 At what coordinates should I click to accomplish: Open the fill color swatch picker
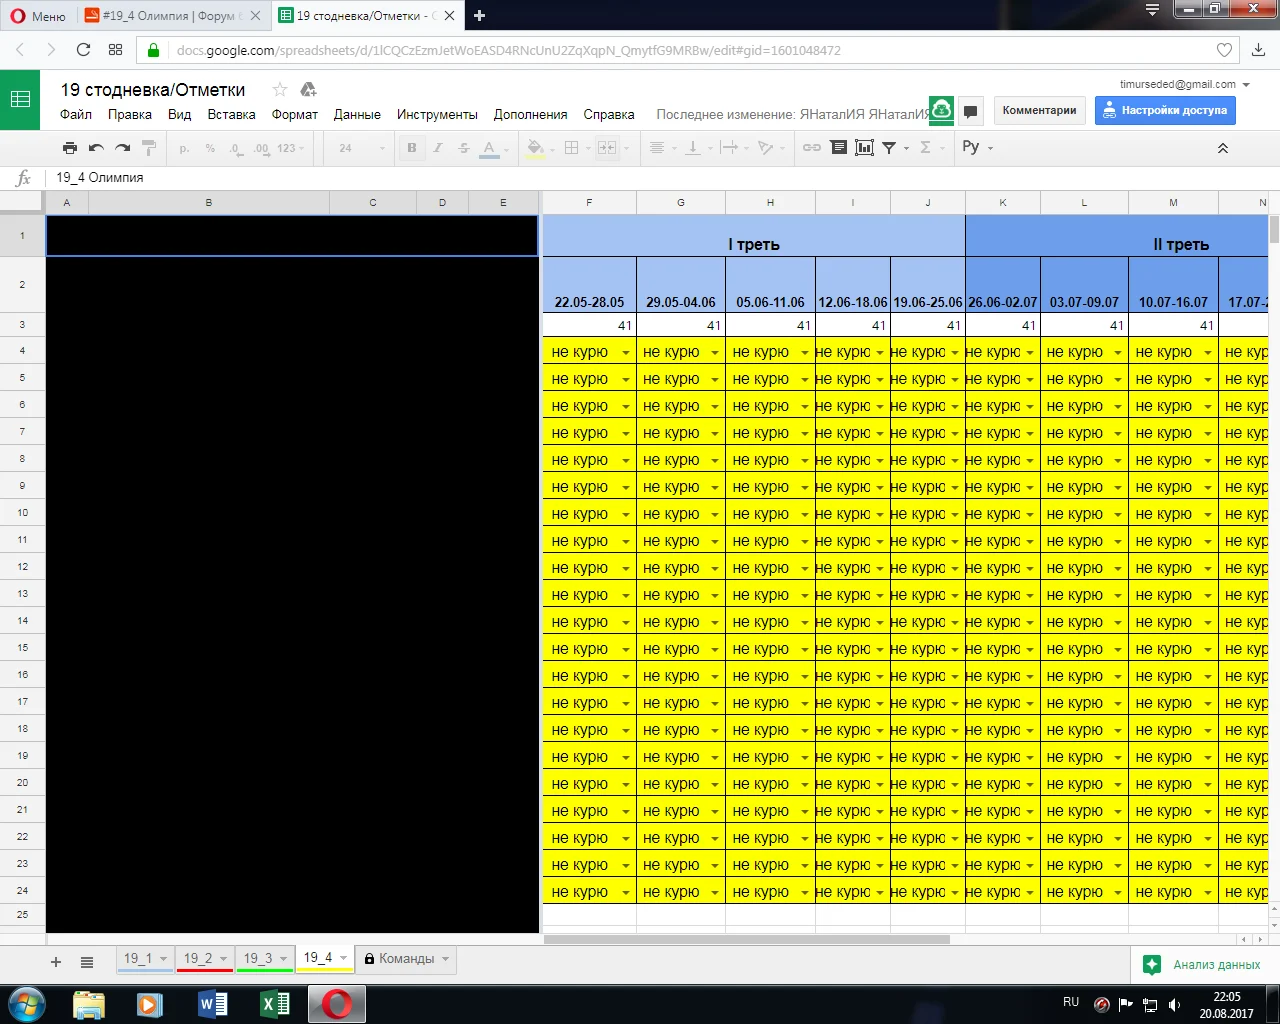(x=534, y=147)
